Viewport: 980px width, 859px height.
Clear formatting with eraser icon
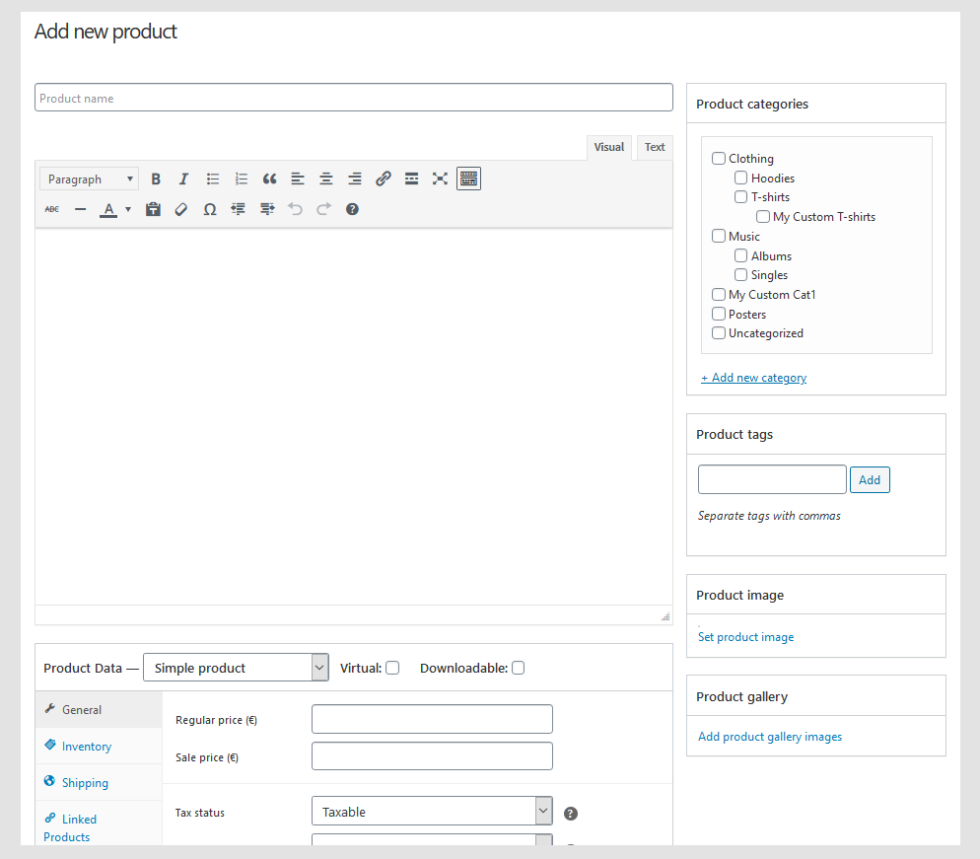click(181, 209)
